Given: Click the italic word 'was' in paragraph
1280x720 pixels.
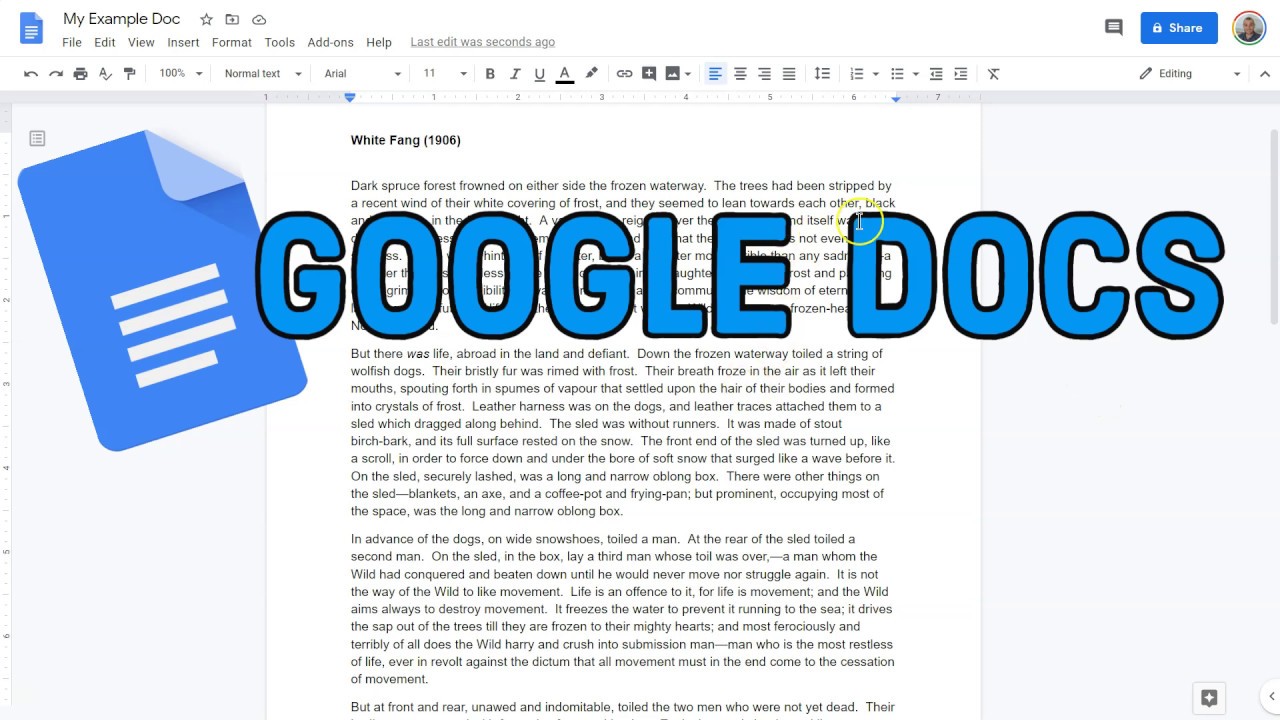Looking at the screenshot, I should [418, 354].
